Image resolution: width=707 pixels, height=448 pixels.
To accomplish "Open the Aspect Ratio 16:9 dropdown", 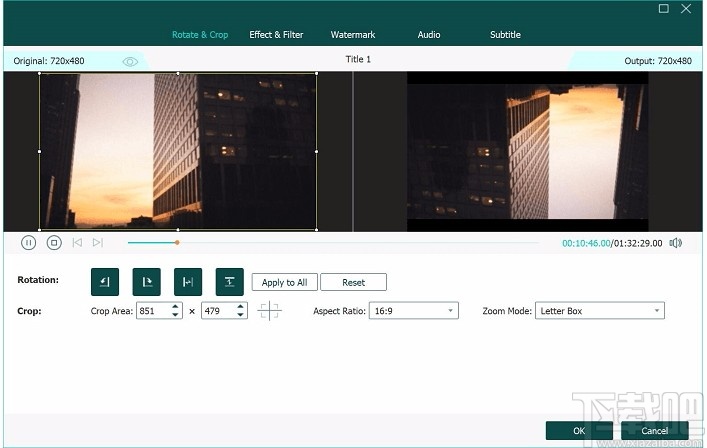I will (413, 311).
